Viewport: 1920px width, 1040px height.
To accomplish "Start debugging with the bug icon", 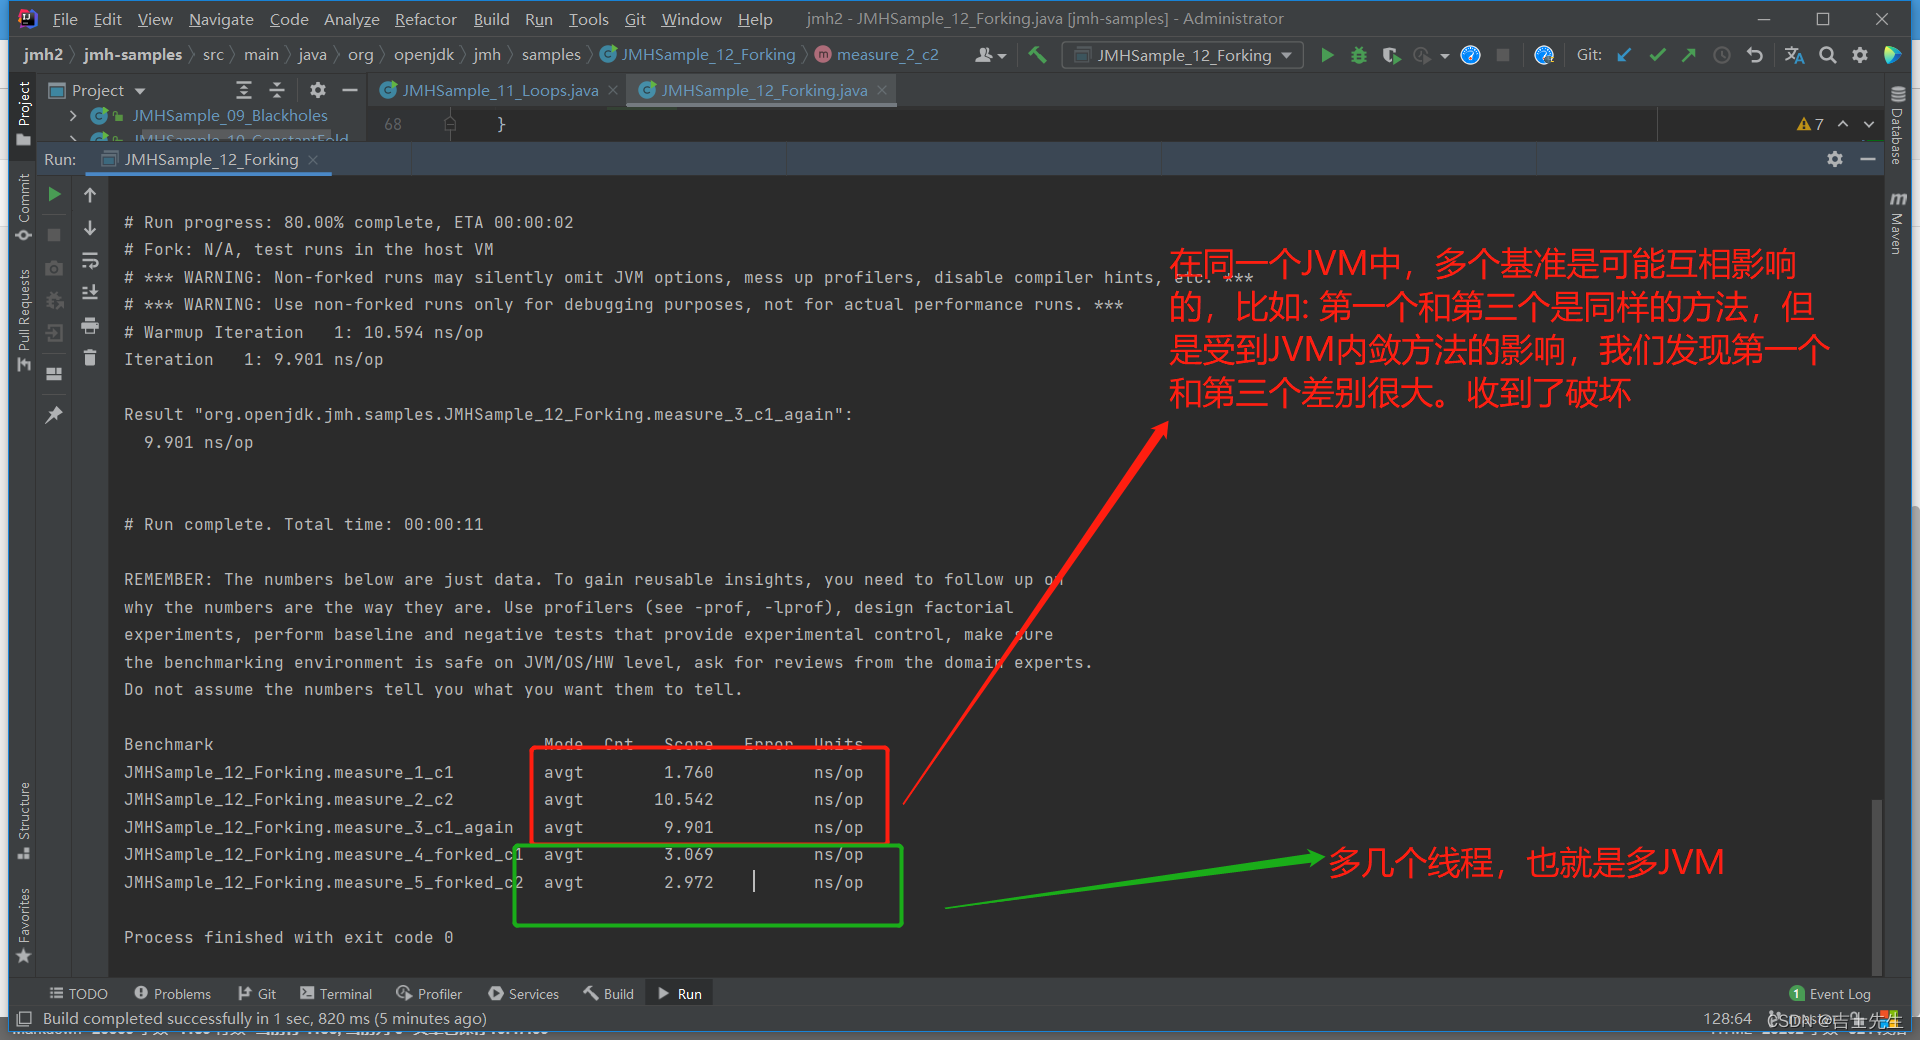I will point(1358,55).
